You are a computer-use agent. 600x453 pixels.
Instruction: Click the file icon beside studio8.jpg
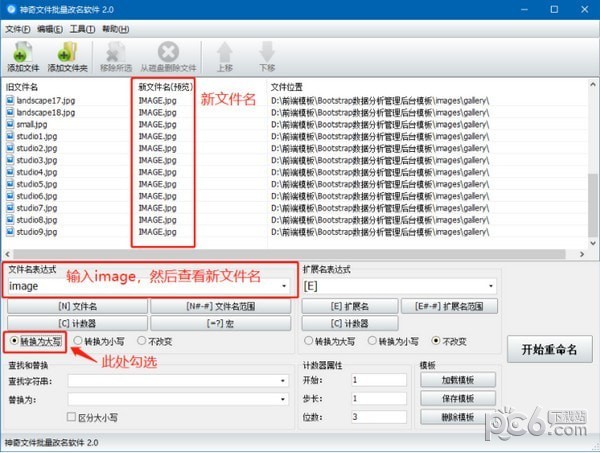10,220
